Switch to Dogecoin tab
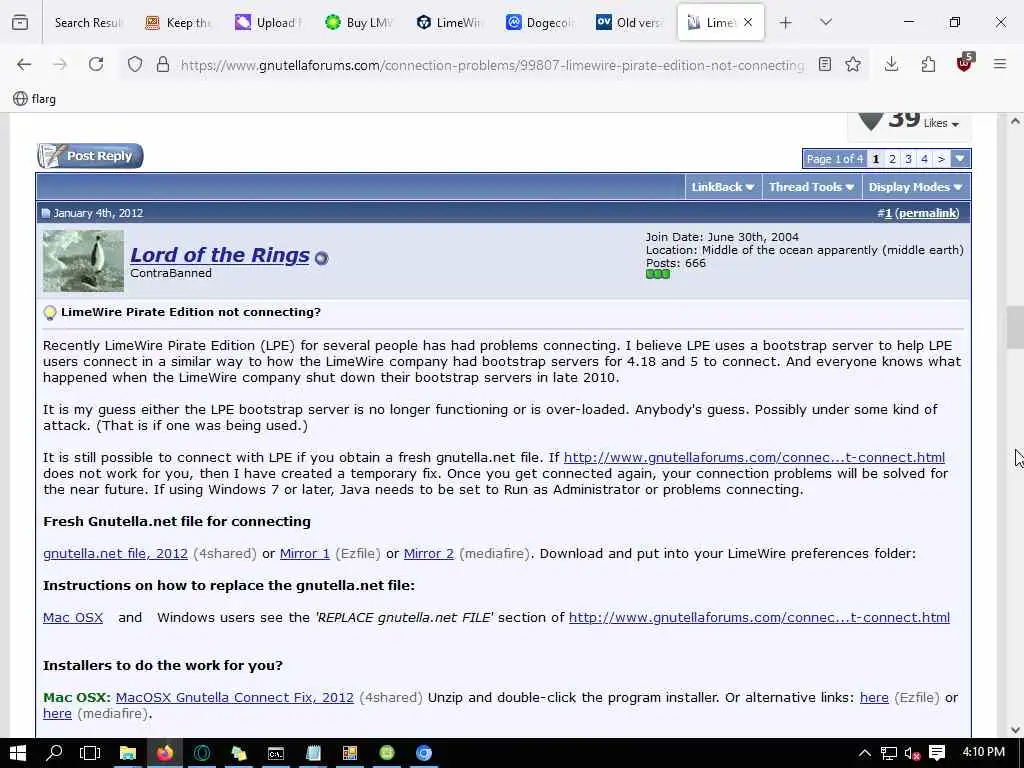This screenshot has width=1024, height=768. click(539, 23)
